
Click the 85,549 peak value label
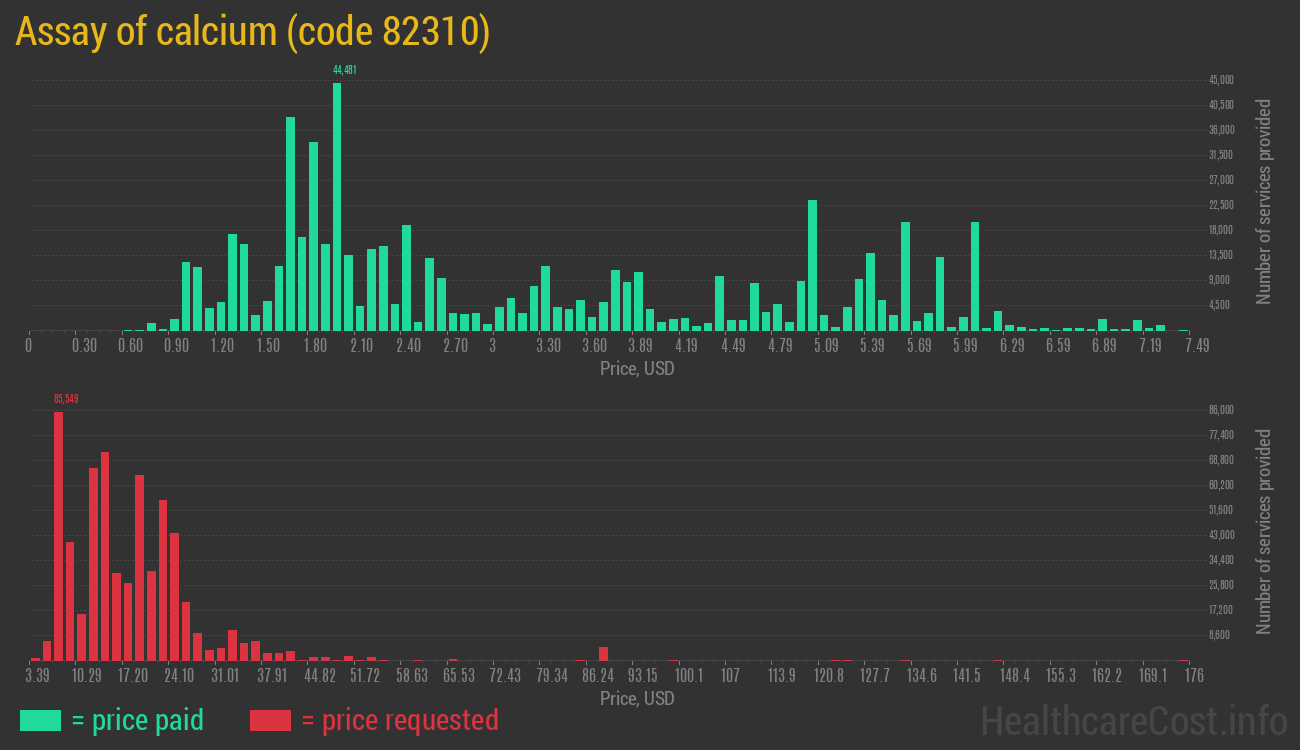[x=66, y=399]
